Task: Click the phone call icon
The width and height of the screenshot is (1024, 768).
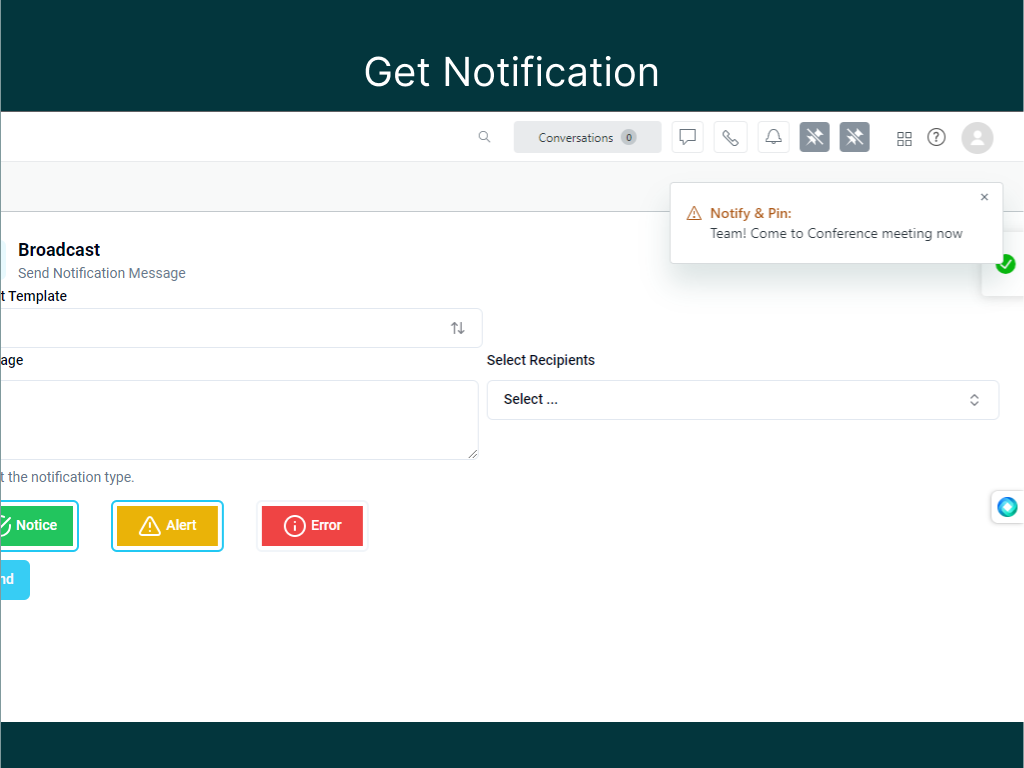Action: [730, 137]
